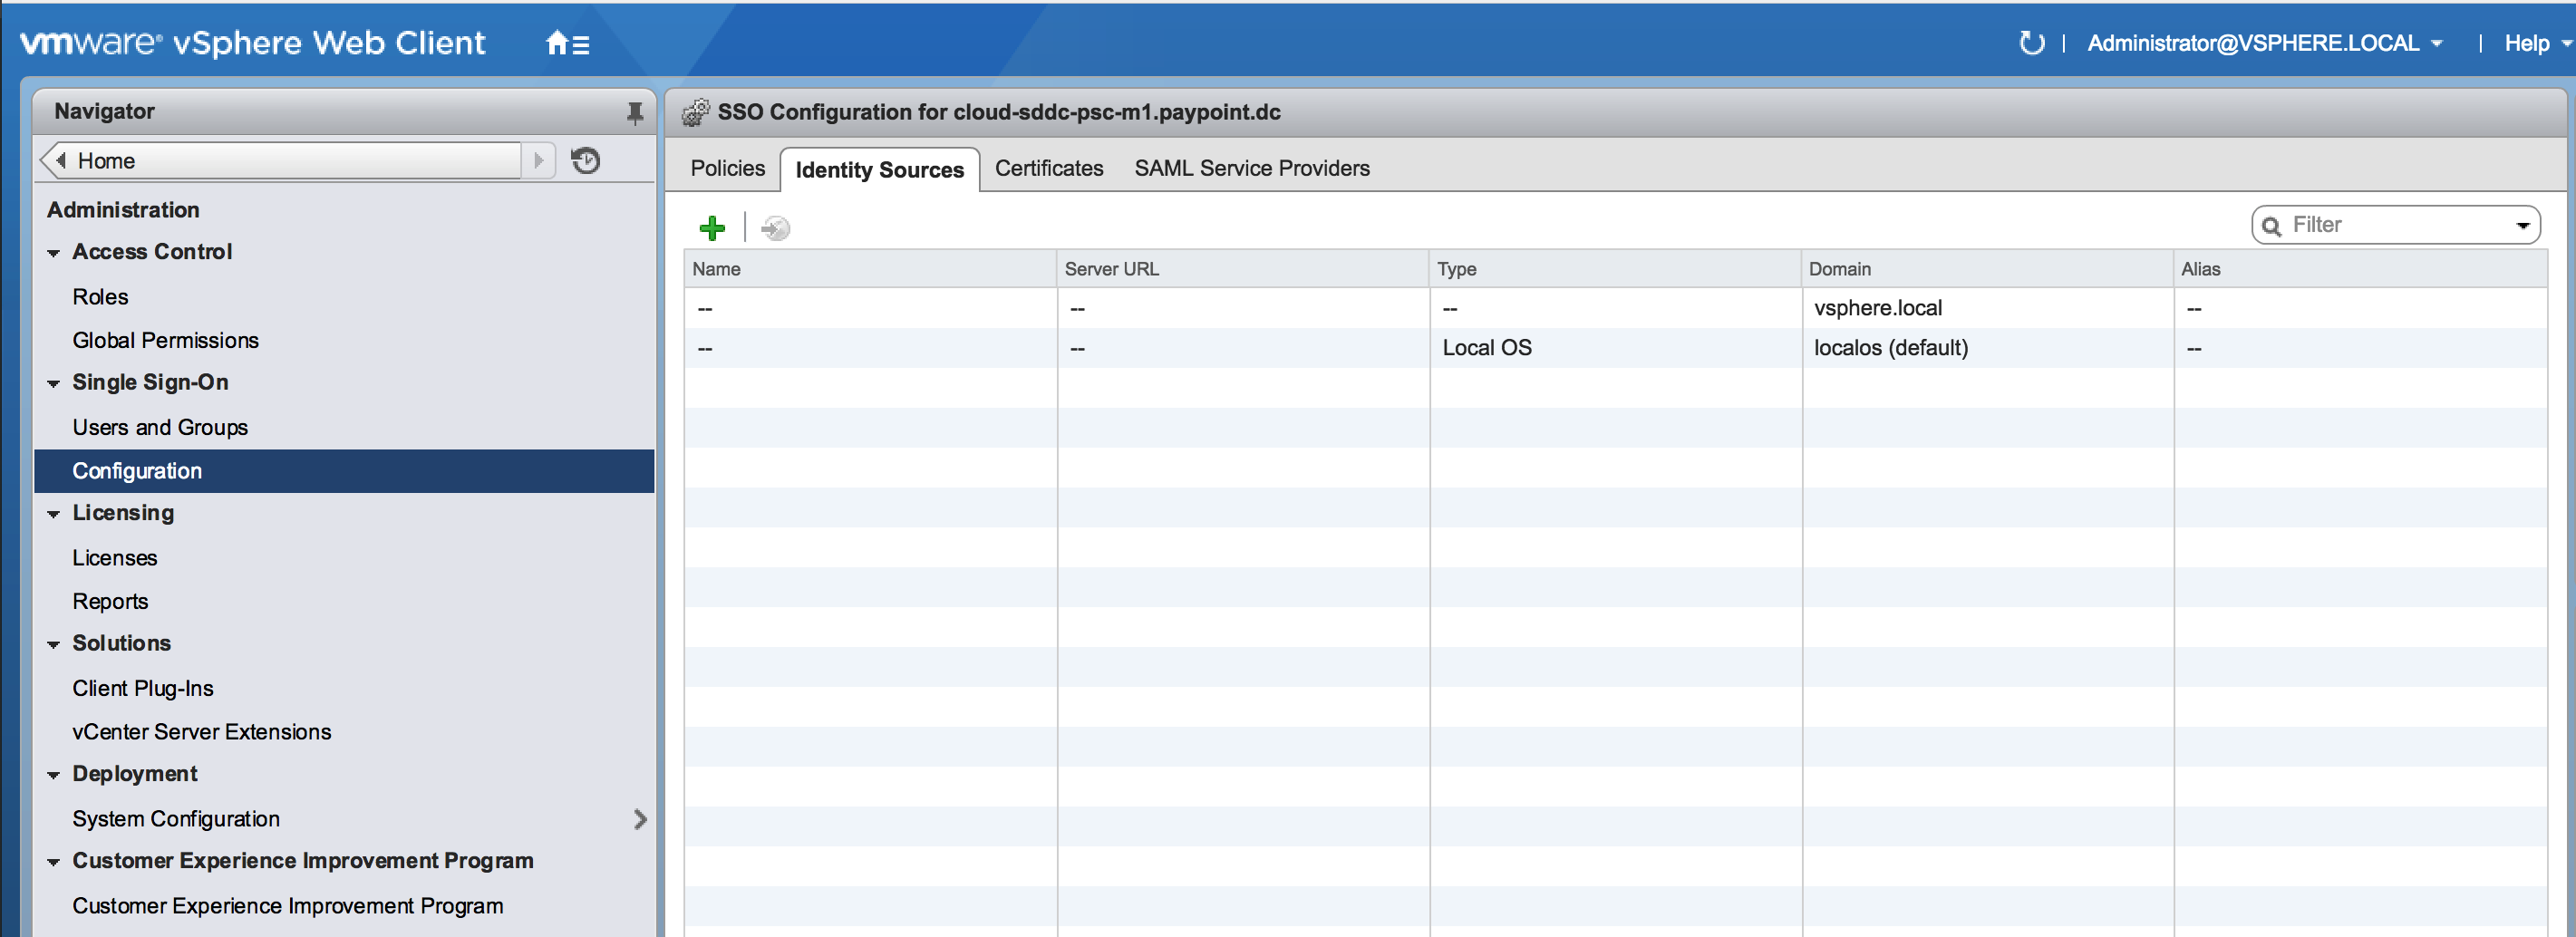Viewport: 2576px width, 937px height.
Task: Expand System Configuration chevron arrow
Action: pos(640,819)
